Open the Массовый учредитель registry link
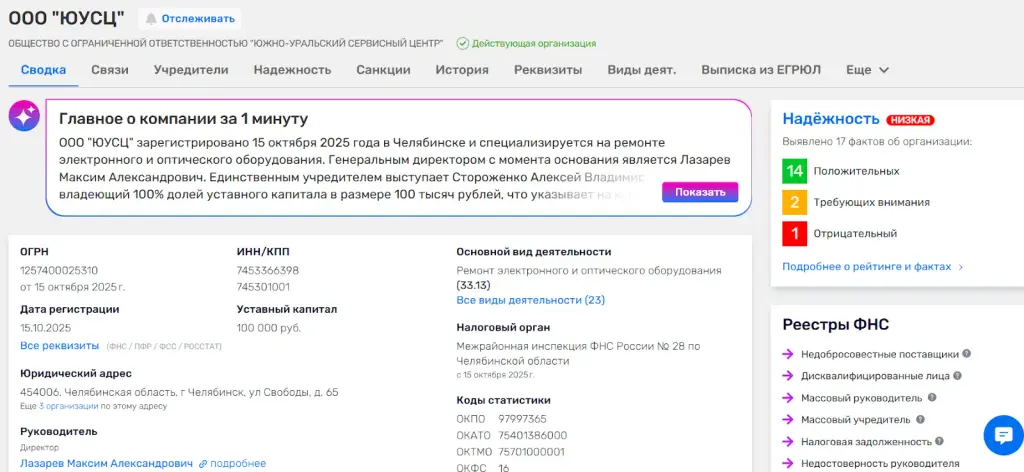The height and width of the screenshot is (472, 1024). click(856, 420)
